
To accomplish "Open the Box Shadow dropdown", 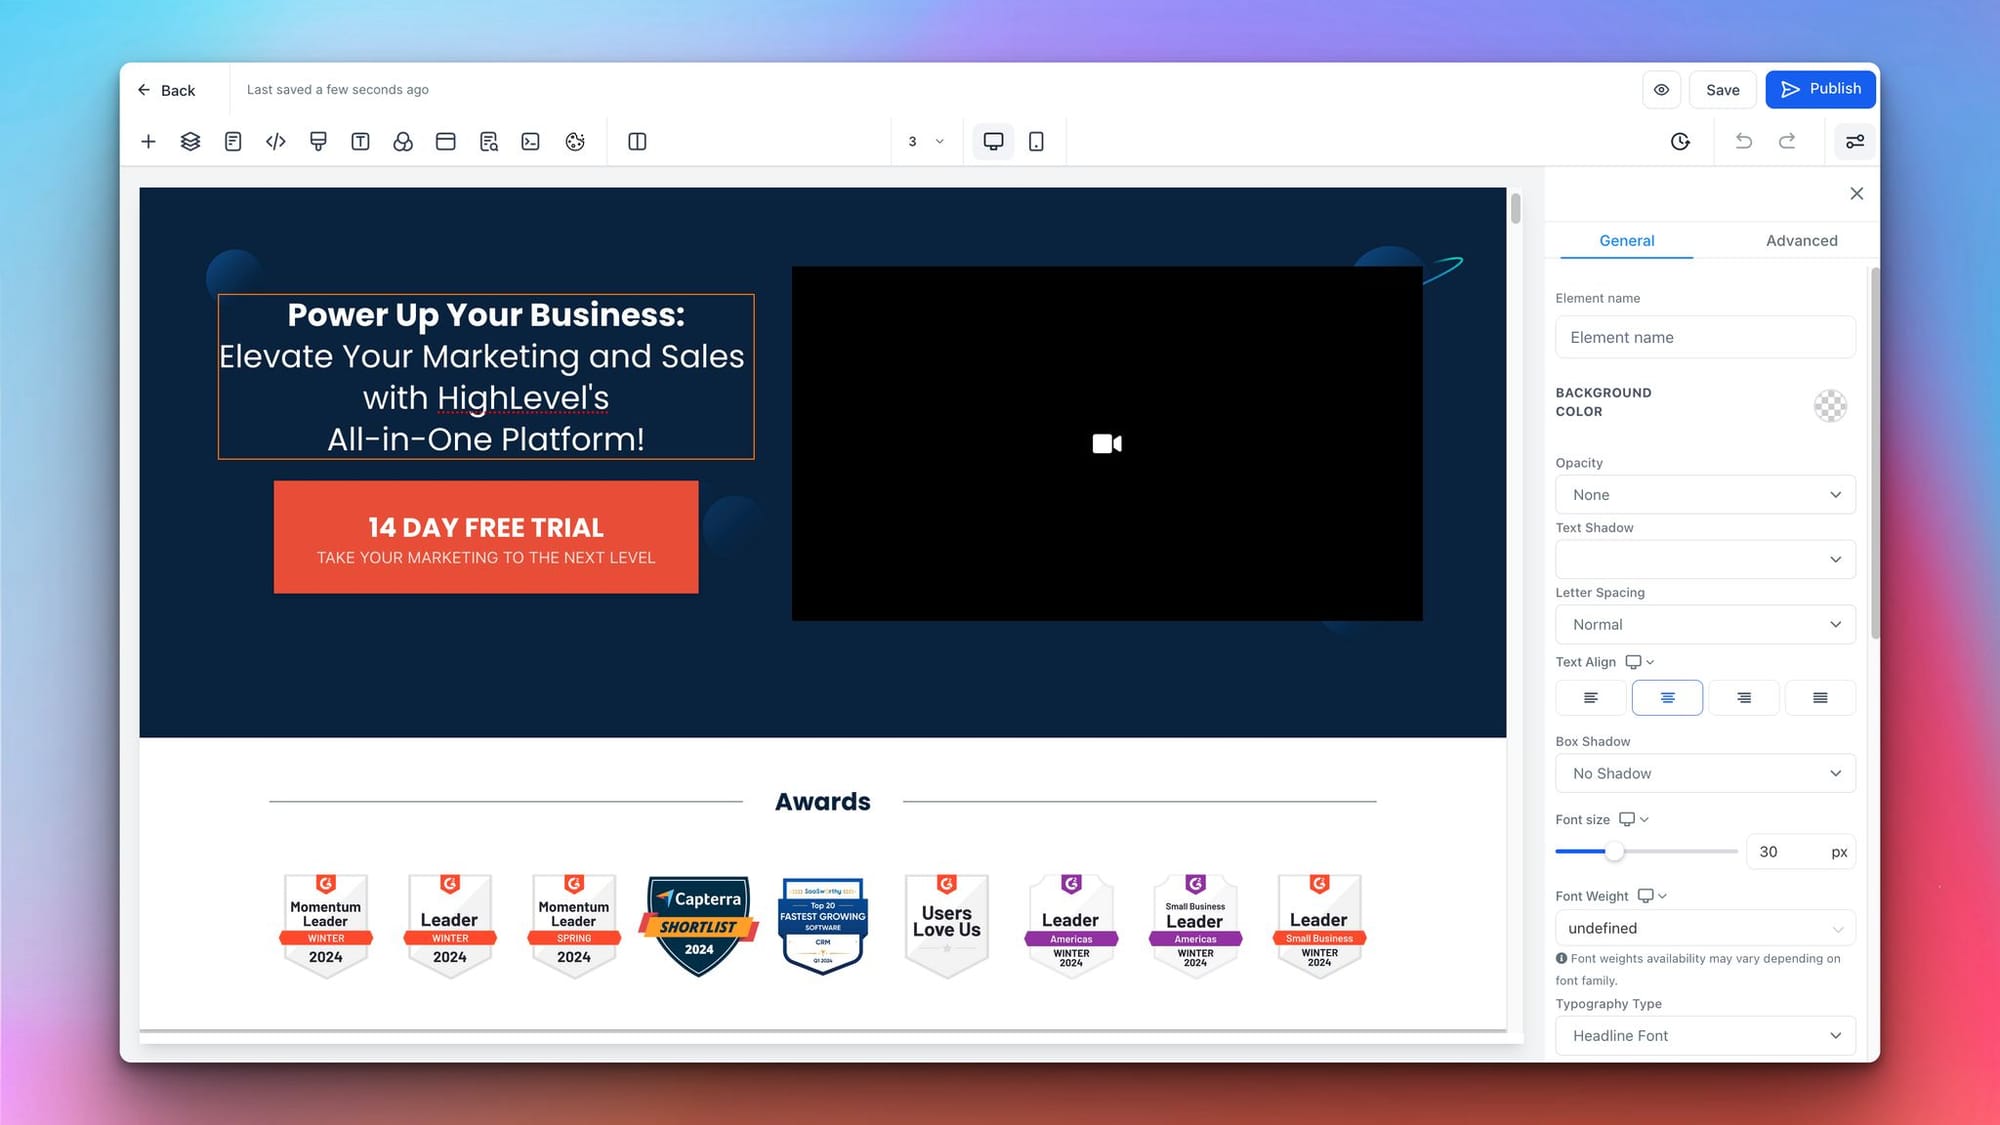I will click(x=1705, y=773).
